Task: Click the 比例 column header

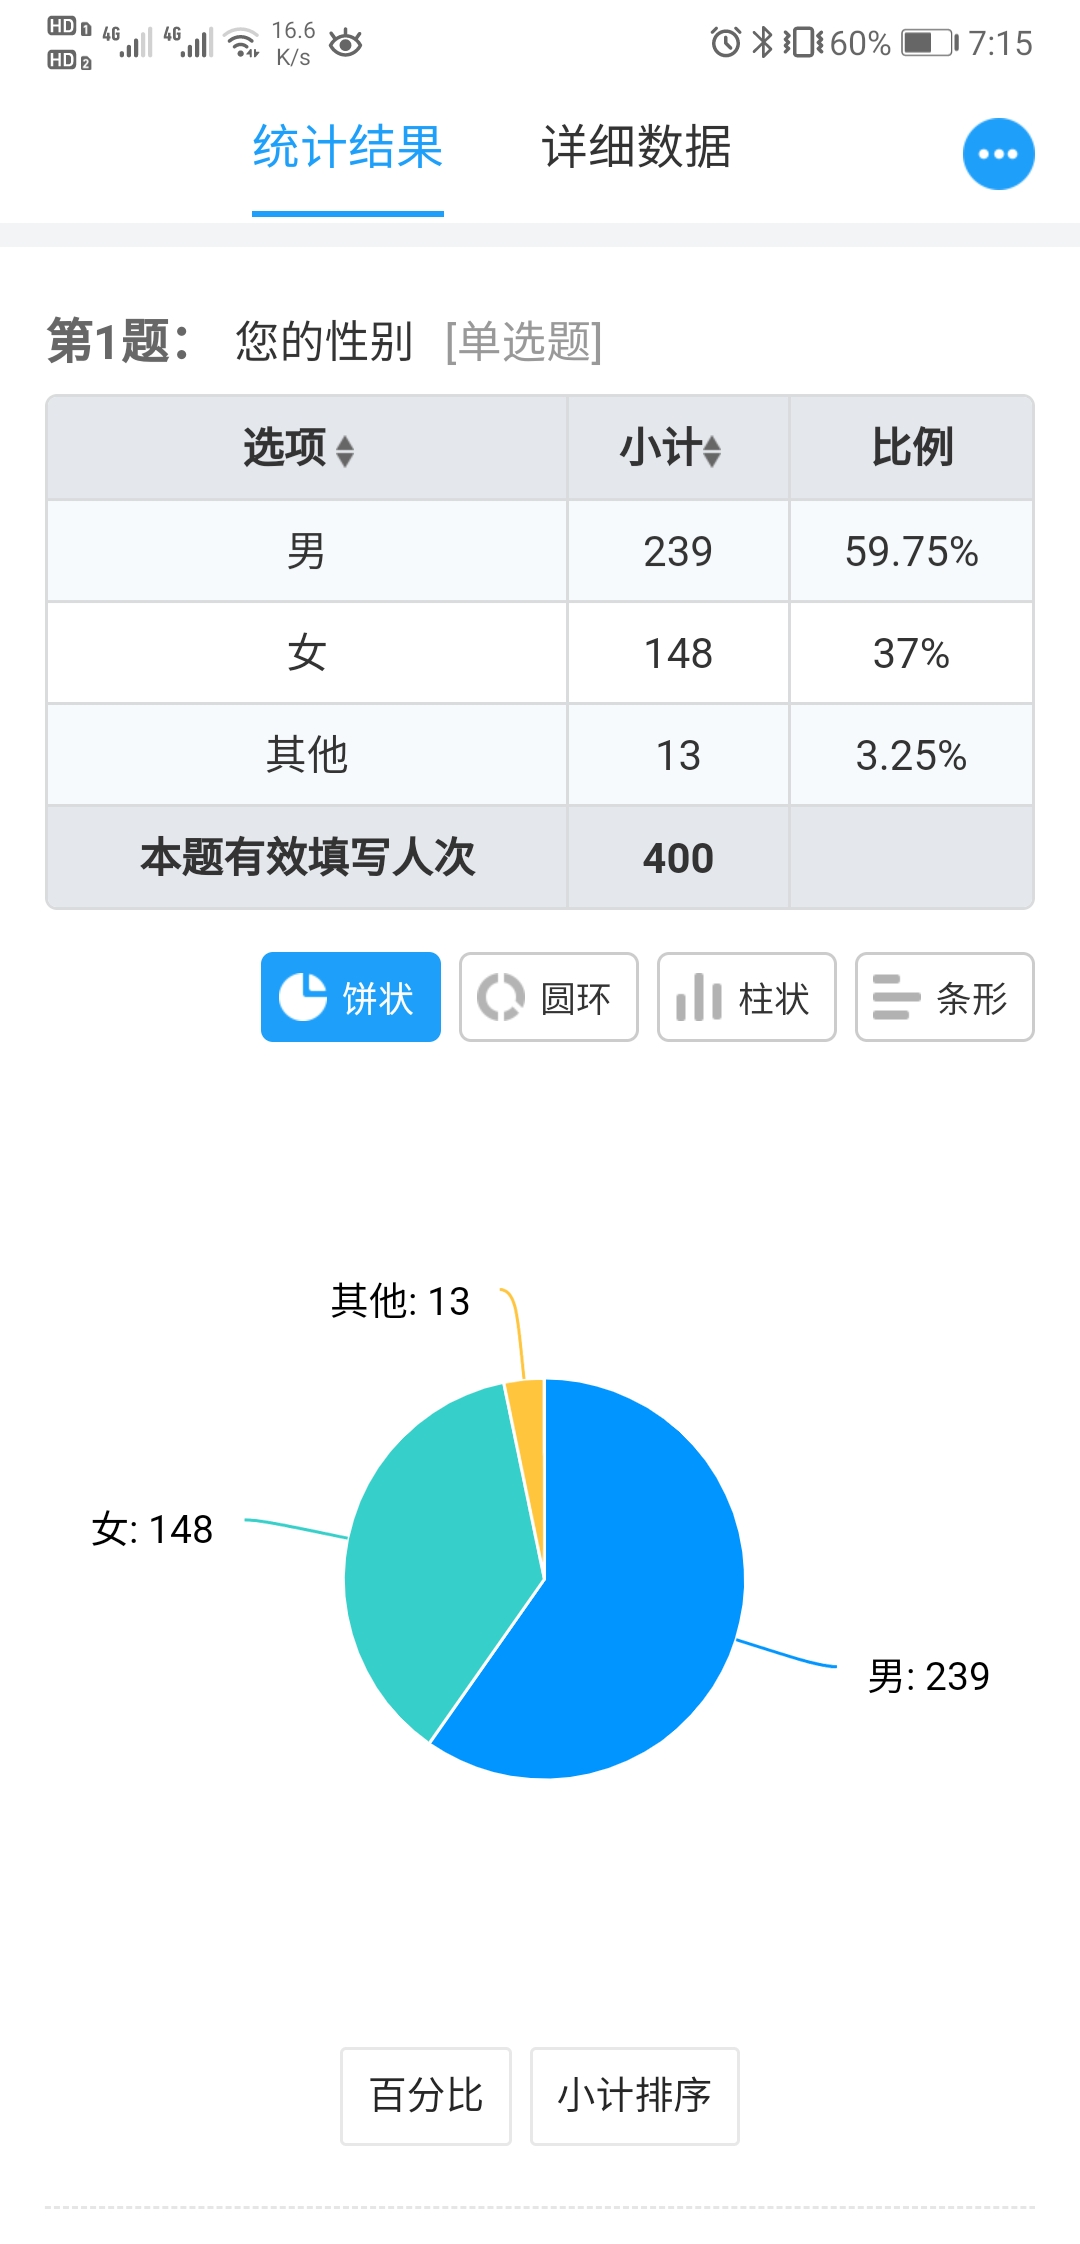Action: click(x=912, y=447)
